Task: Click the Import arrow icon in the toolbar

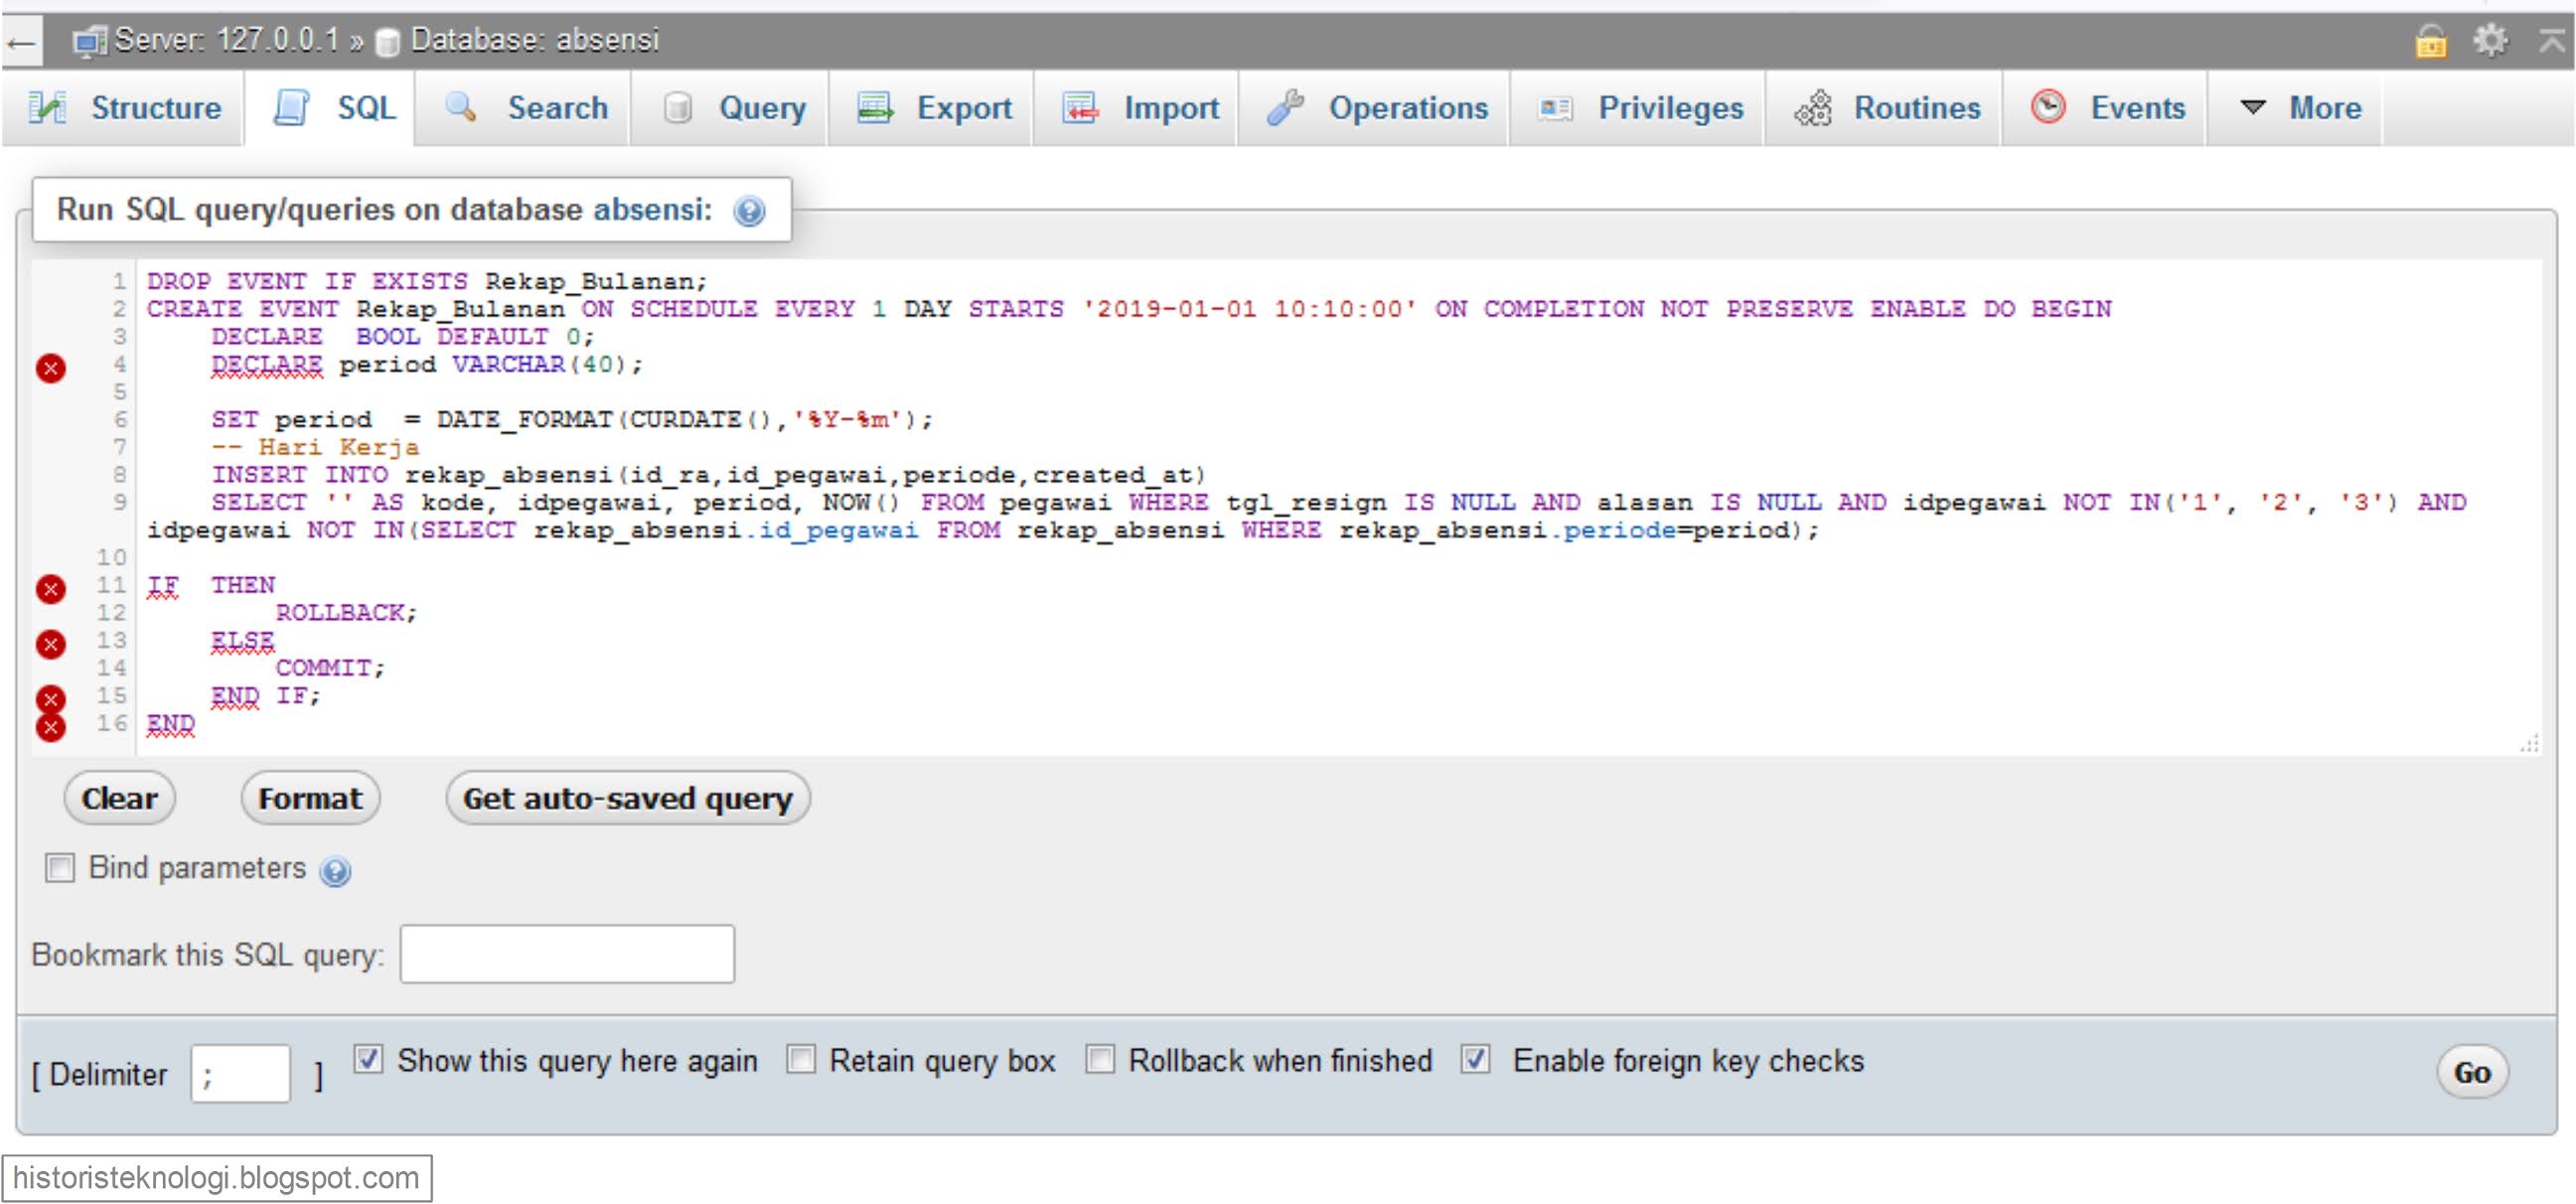Action: click(x=1079, y=107)
